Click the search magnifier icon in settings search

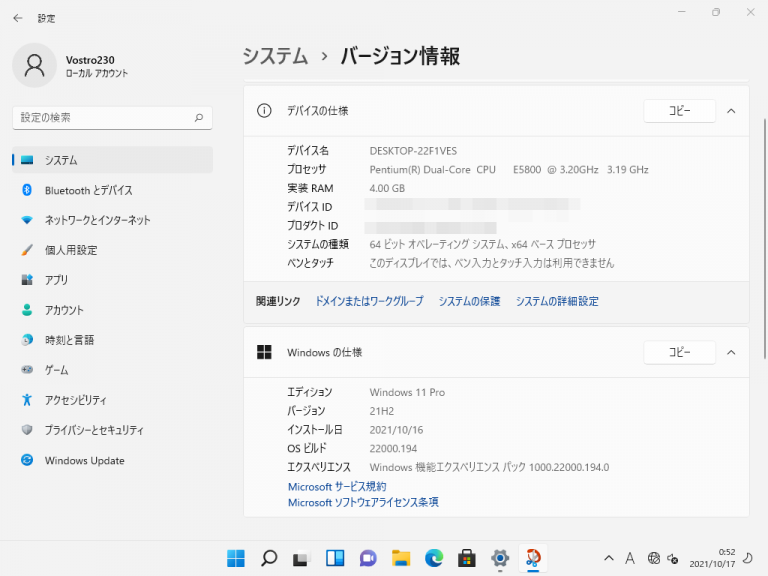(x=199, y=118)
